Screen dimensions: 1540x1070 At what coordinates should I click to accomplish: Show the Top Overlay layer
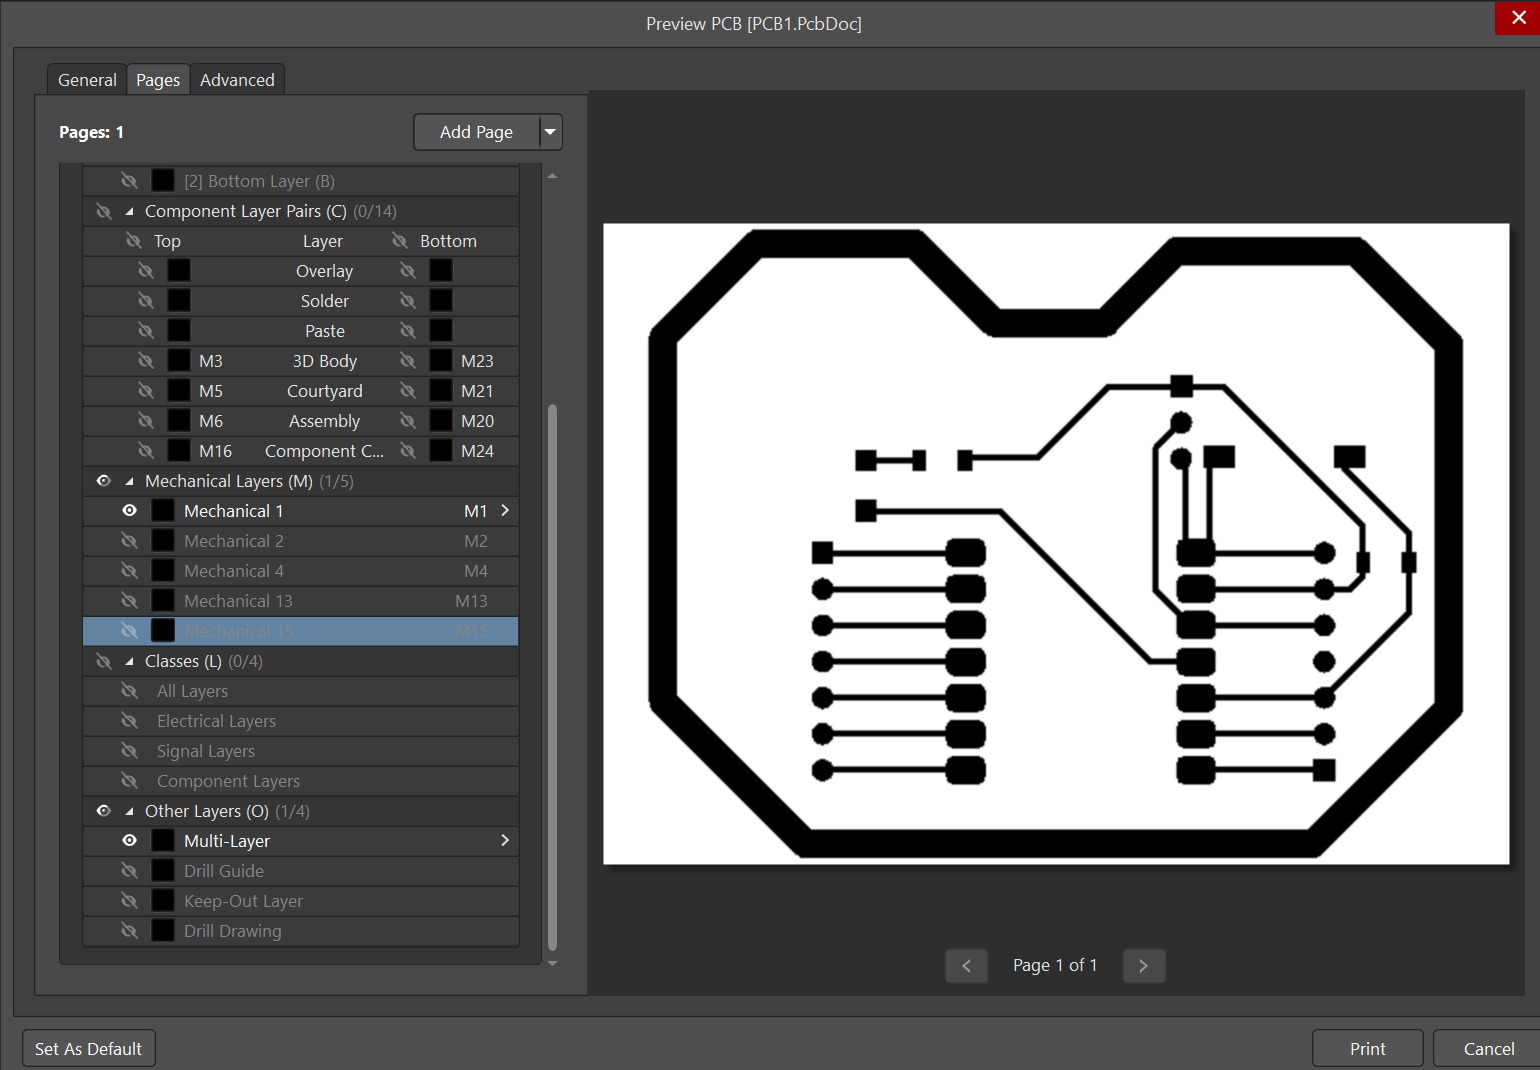[145, 271]
